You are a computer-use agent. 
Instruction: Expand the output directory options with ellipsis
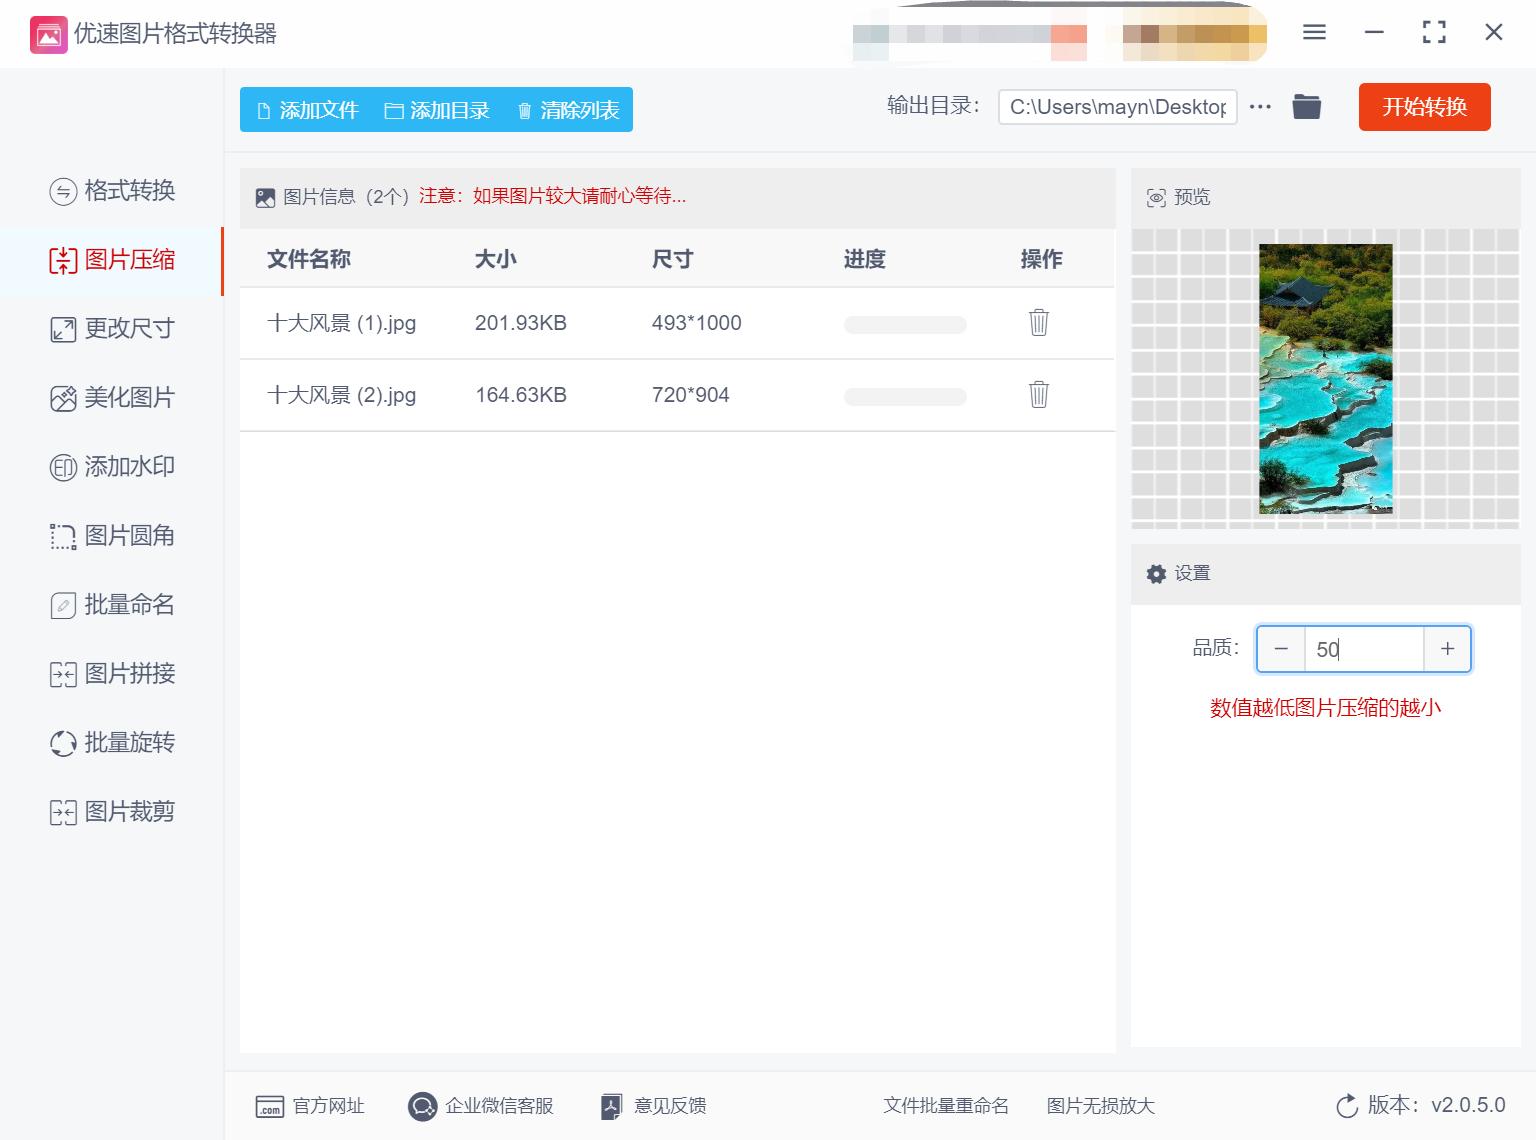(1260, 106)
